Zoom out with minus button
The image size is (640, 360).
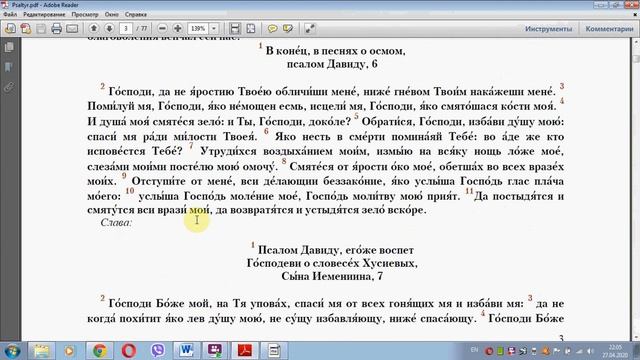coord(162,29)
